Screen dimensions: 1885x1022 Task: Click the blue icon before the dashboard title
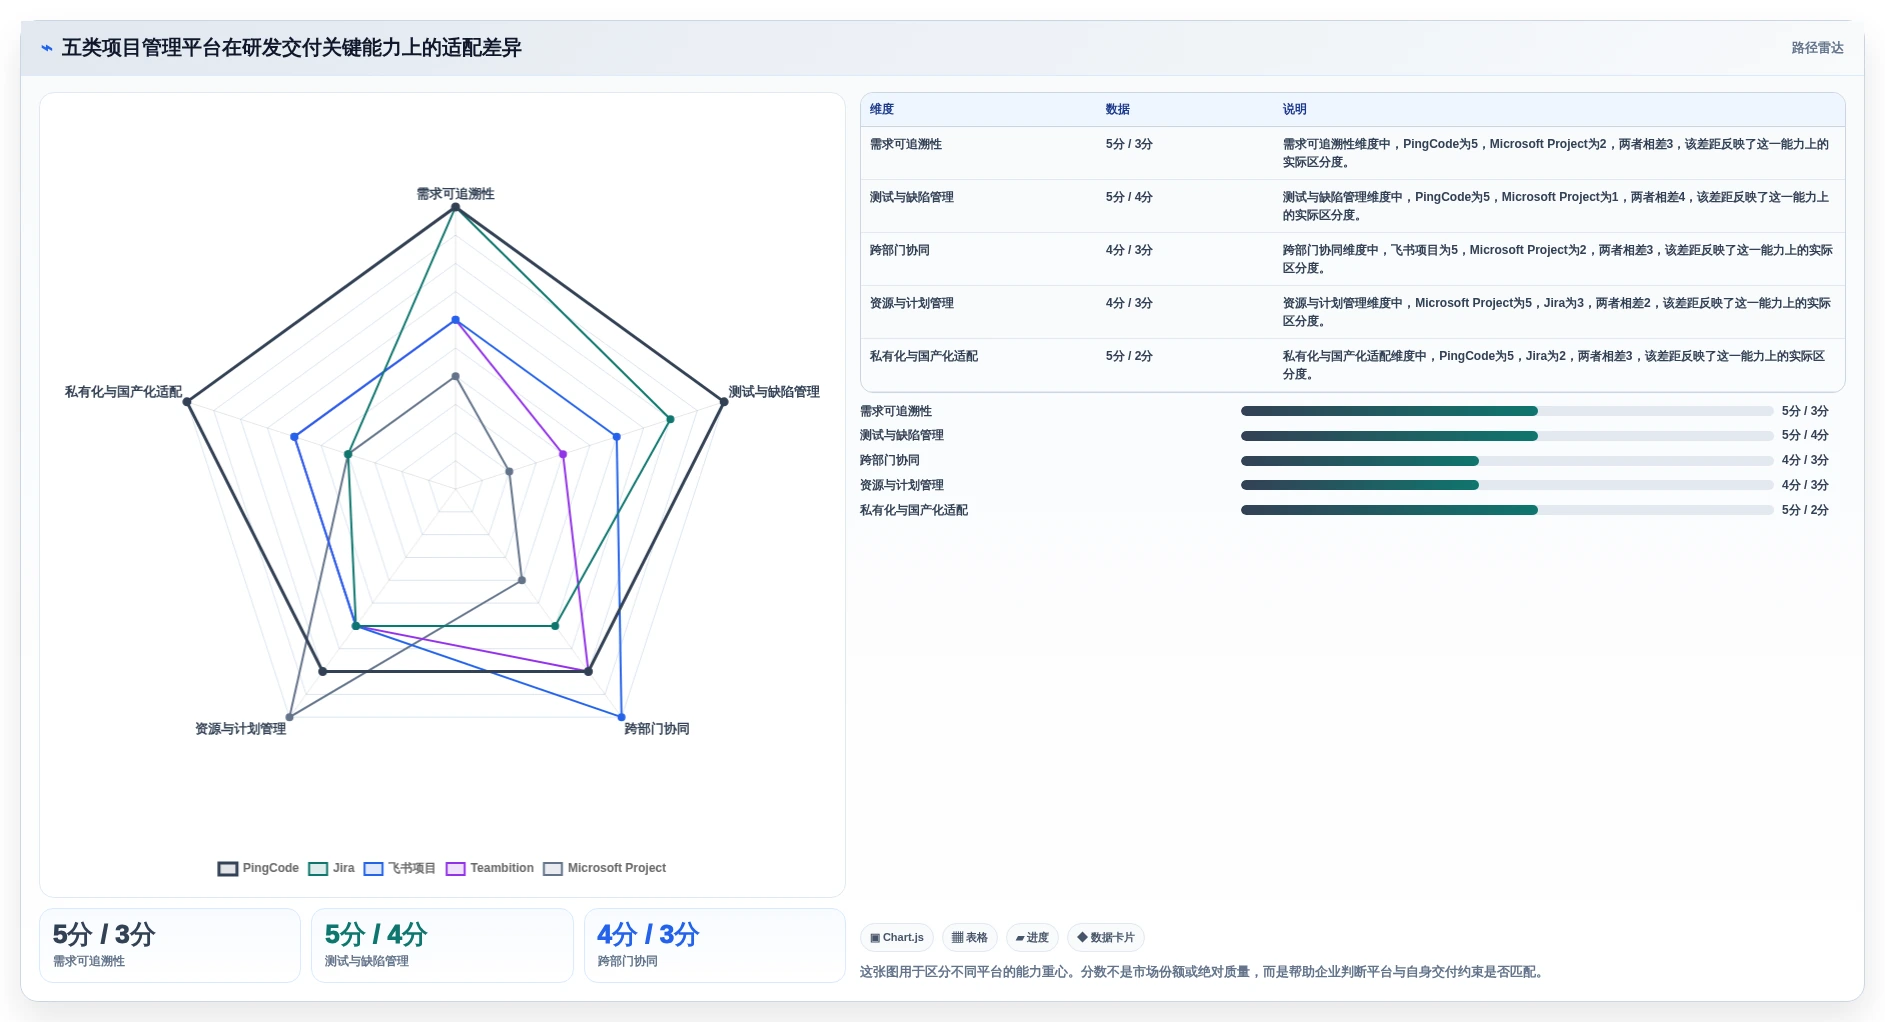[x=46, y=48]
